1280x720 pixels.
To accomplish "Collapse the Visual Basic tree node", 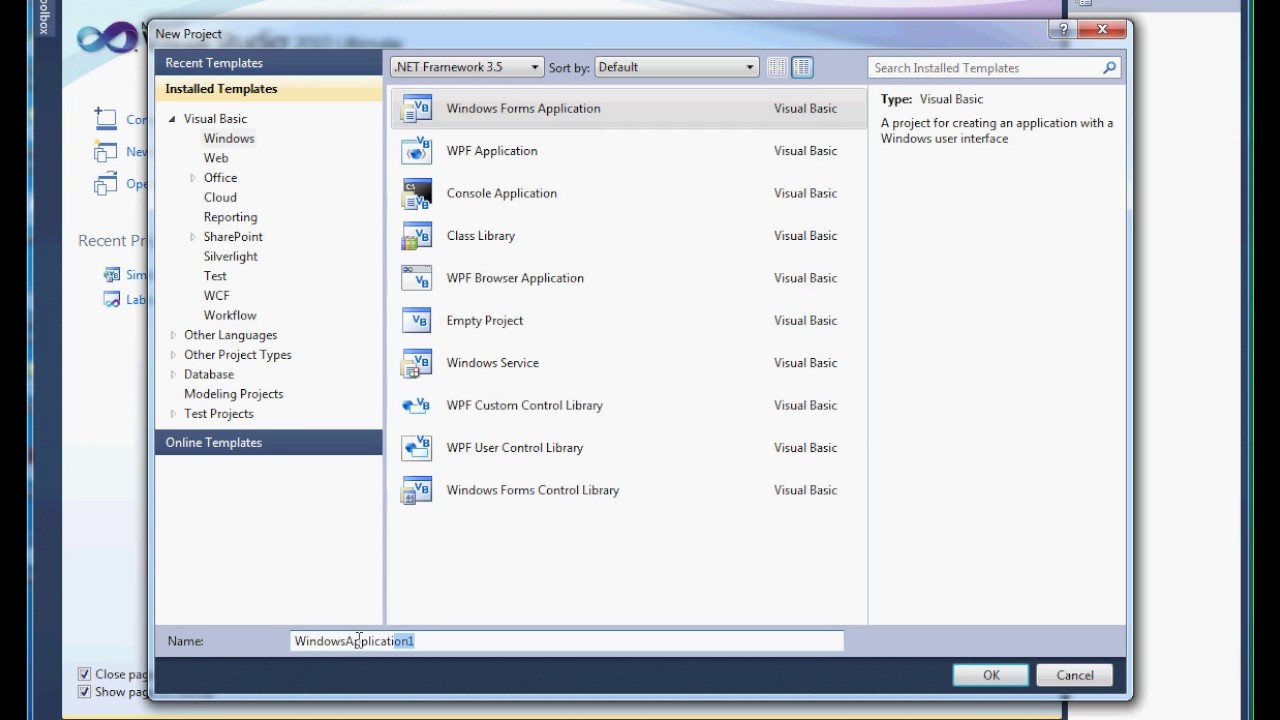I will pos(172,119).
